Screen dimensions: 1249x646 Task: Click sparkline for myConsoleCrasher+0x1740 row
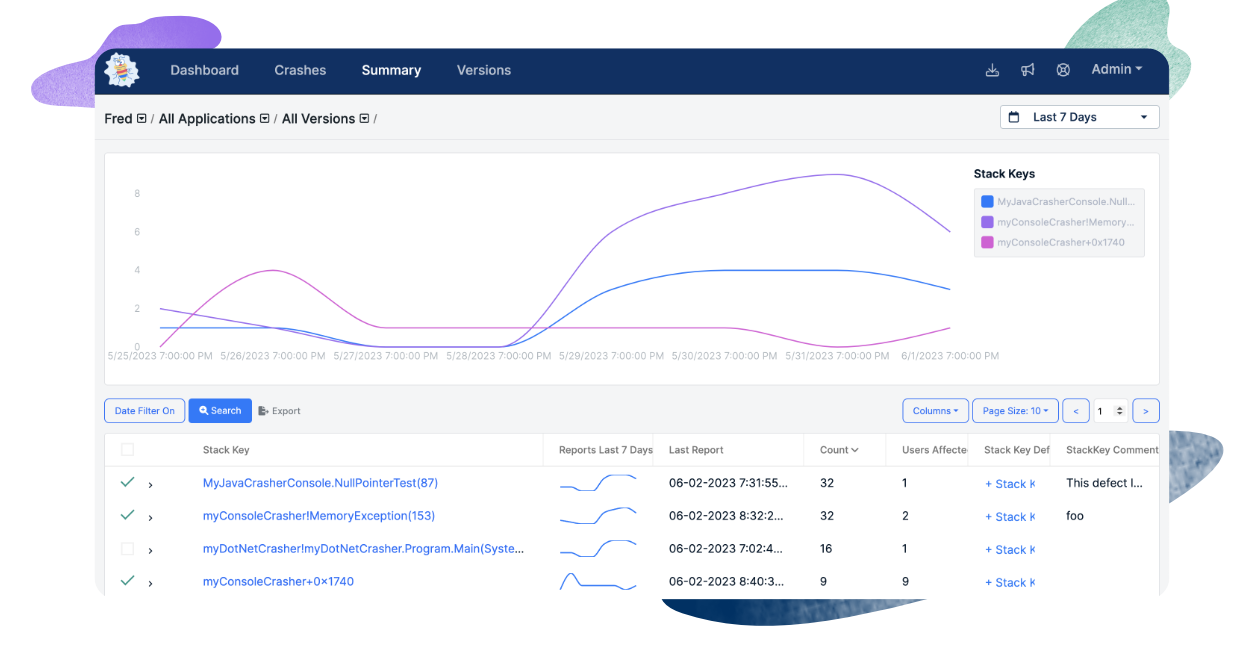(x=598, y=581)
